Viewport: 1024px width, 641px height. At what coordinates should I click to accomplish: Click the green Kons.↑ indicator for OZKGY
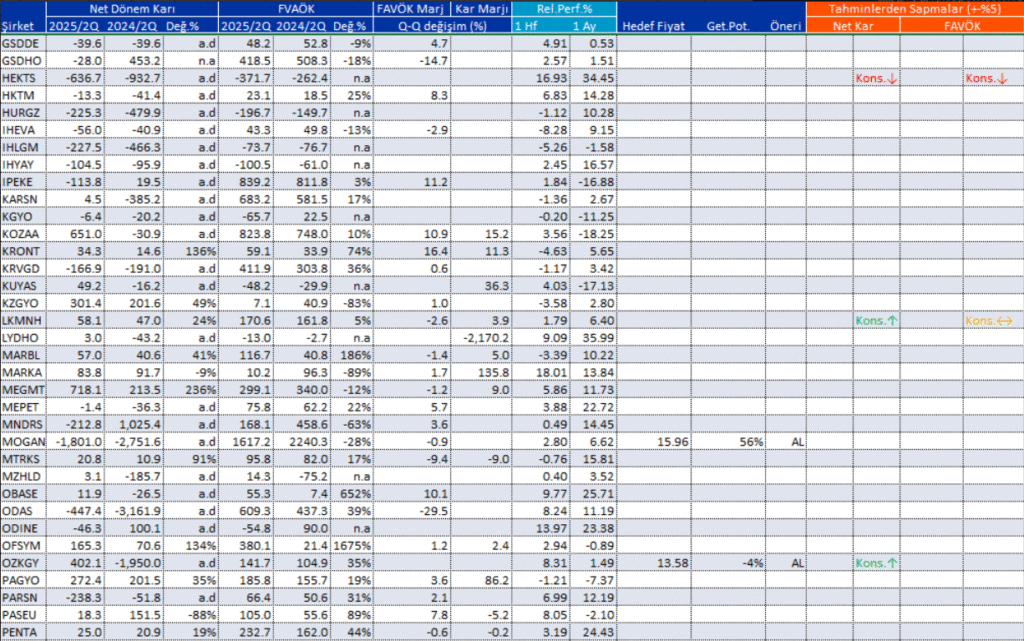pyautogui.click(x=875, y=562)
